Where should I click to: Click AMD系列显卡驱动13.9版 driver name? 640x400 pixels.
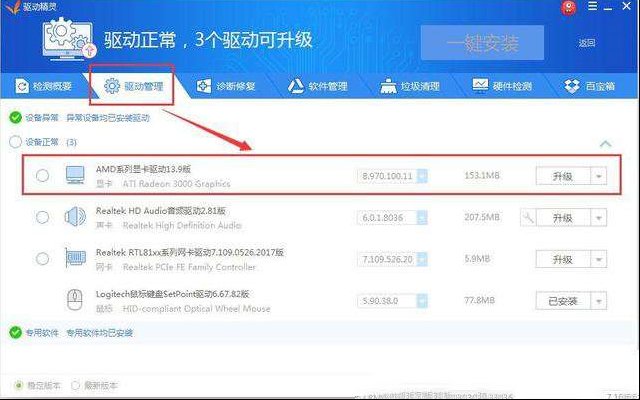143,169
